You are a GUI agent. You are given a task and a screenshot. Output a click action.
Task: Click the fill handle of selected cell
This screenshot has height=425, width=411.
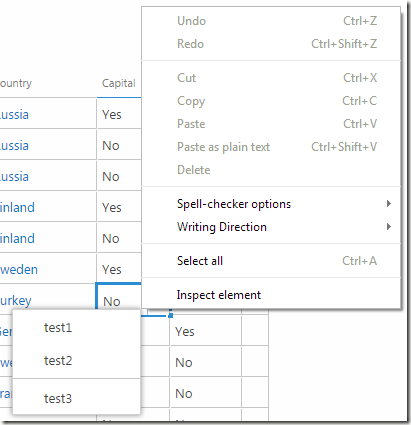pyautogui.click(x=170, y=315)
